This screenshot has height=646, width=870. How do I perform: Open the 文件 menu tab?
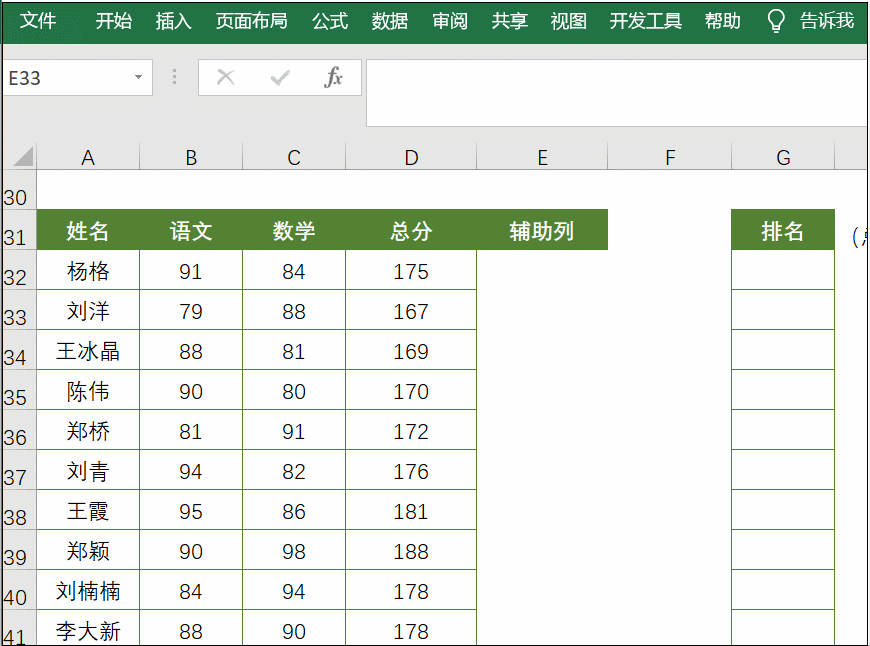[x=38, y=21]
